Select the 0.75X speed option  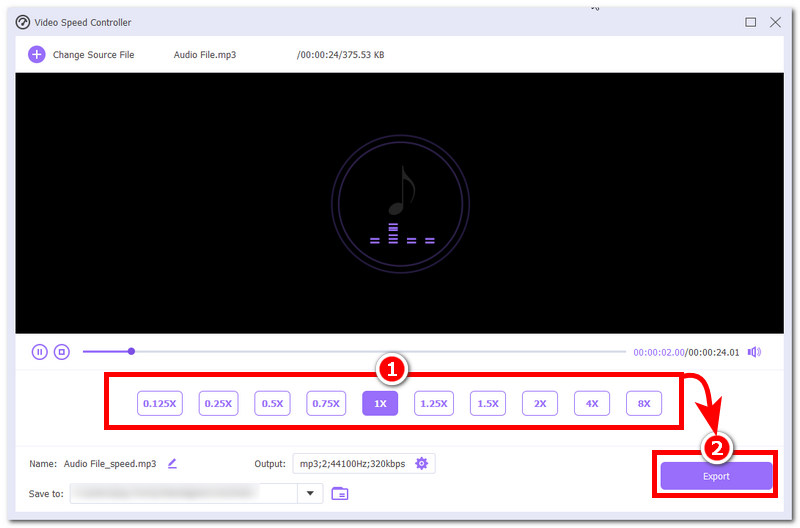point(326,404)
